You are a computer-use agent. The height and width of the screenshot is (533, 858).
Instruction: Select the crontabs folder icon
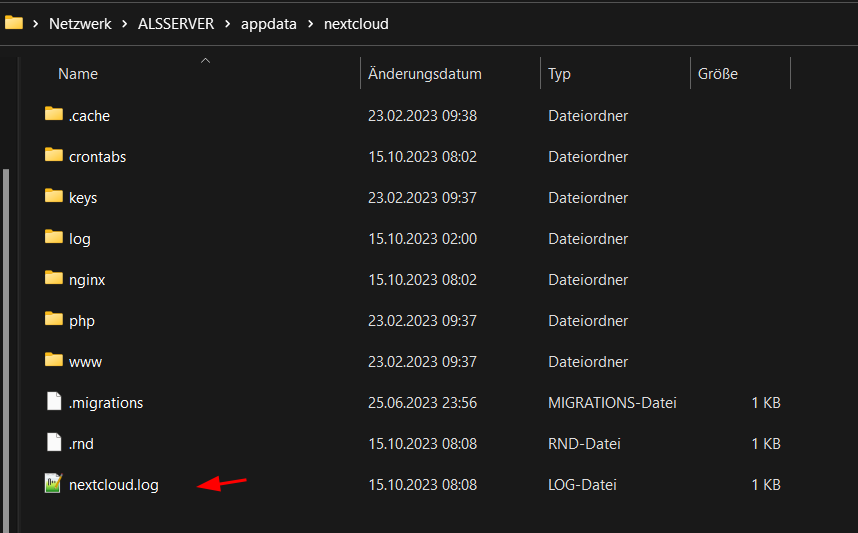(x=54, y=155)
